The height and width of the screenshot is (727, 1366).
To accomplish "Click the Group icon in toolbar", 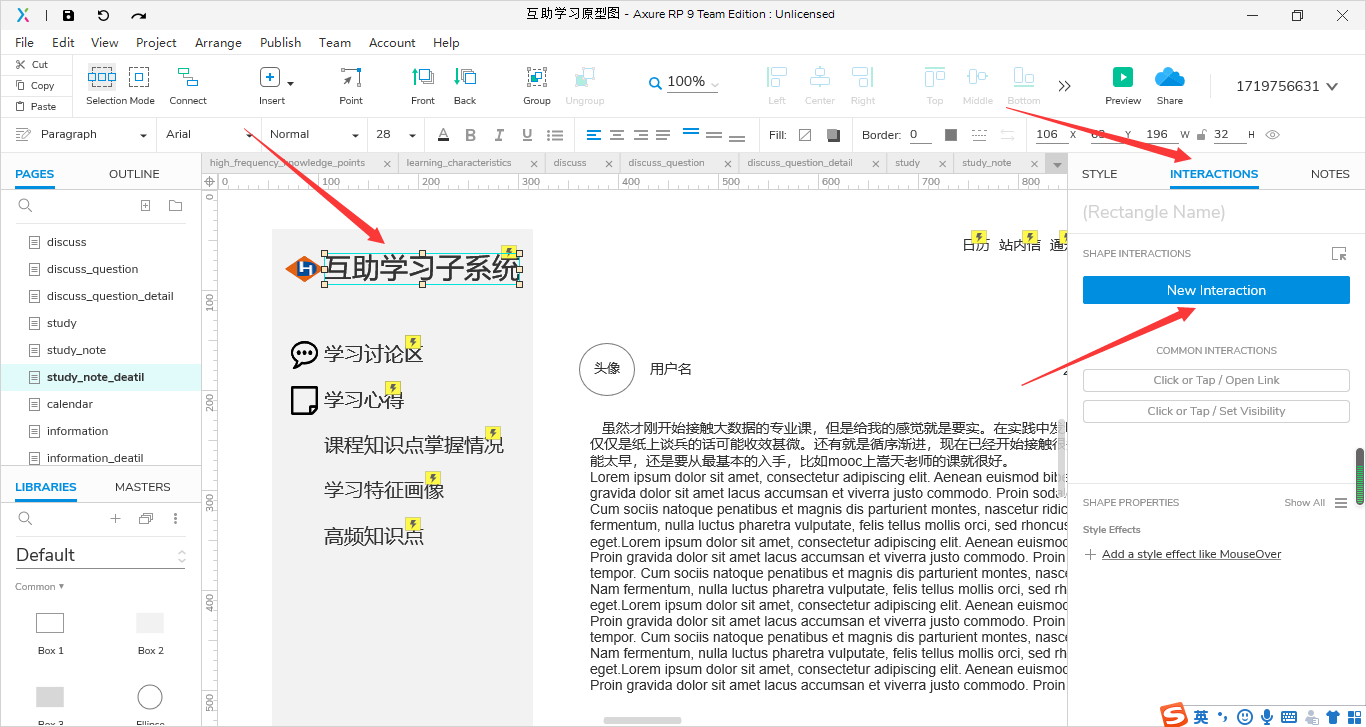I will click(x=536, y=80).
